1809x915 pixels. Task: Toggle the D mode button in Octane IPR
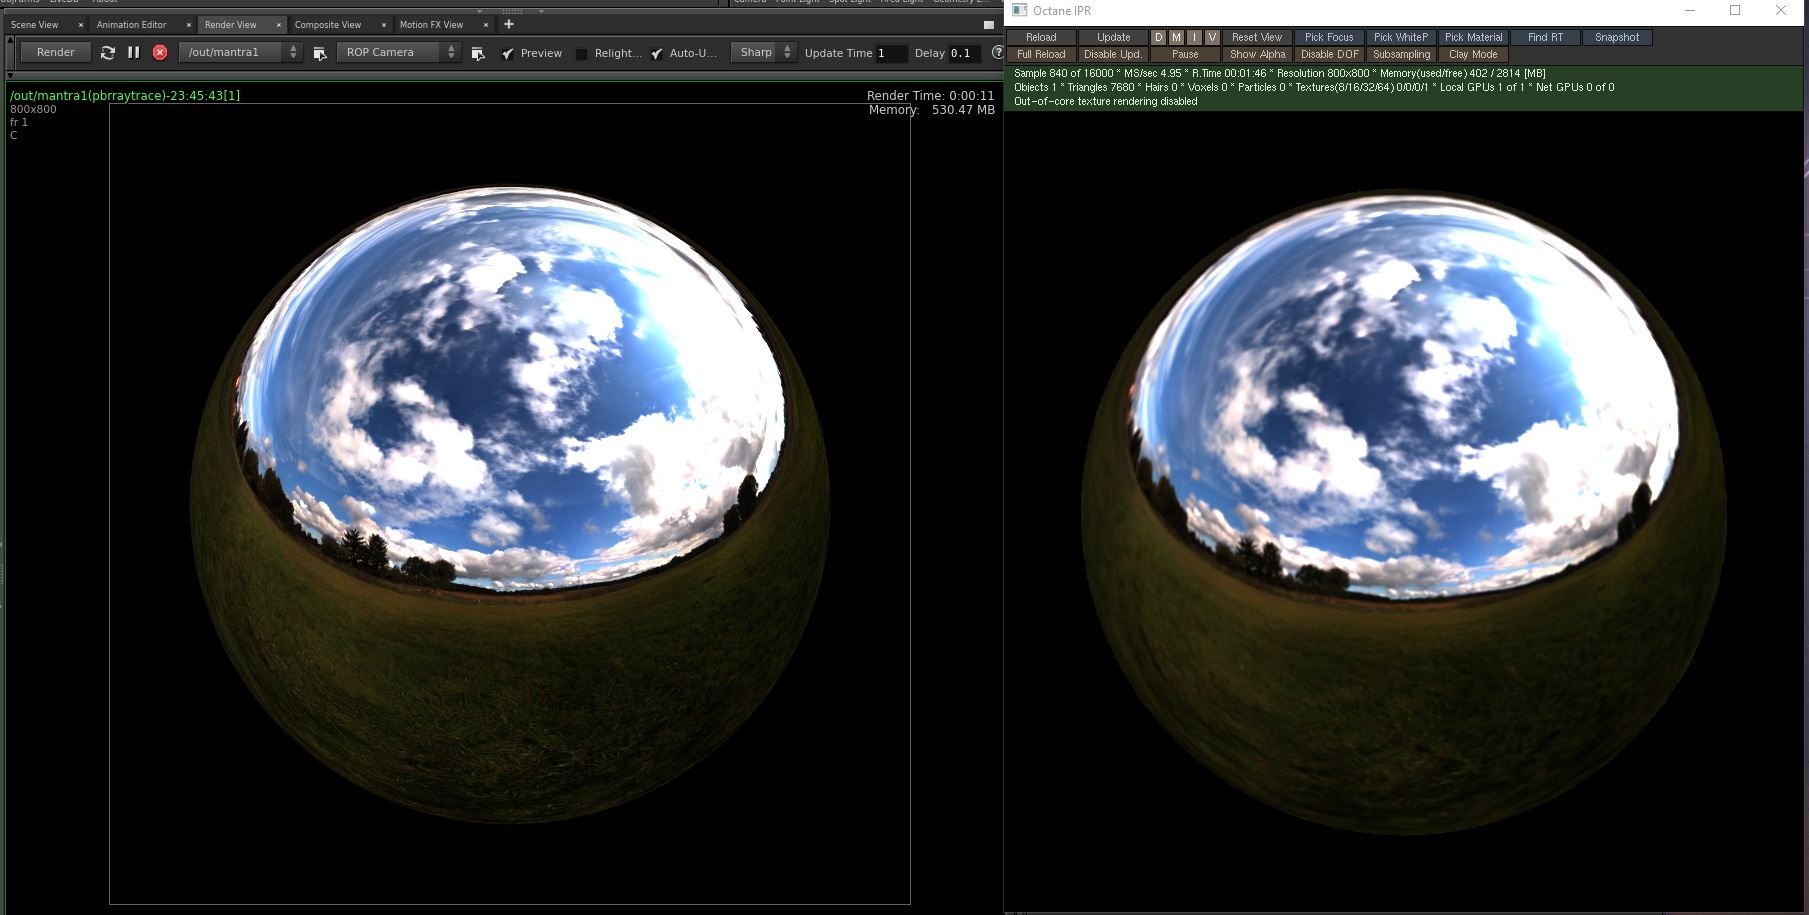click(1158, 38)
